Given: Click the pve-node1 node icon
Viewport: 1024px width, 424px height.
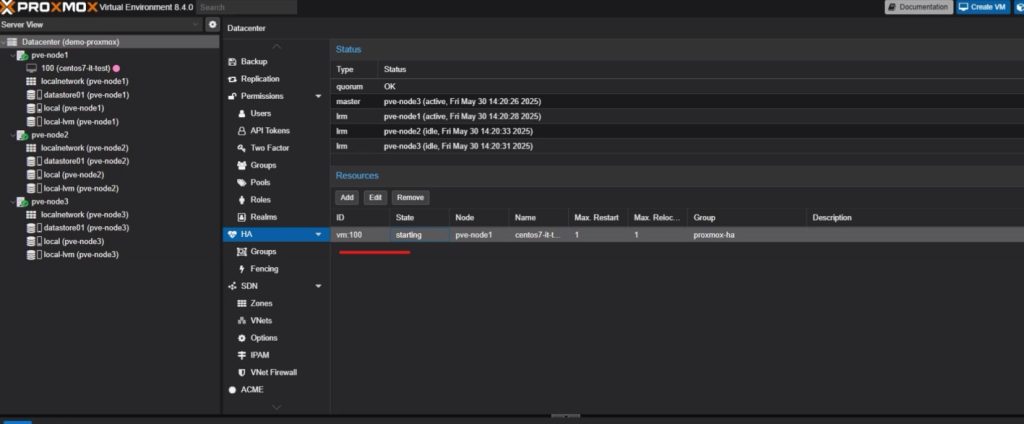Looking at the screenshot, I should [23, 56].
